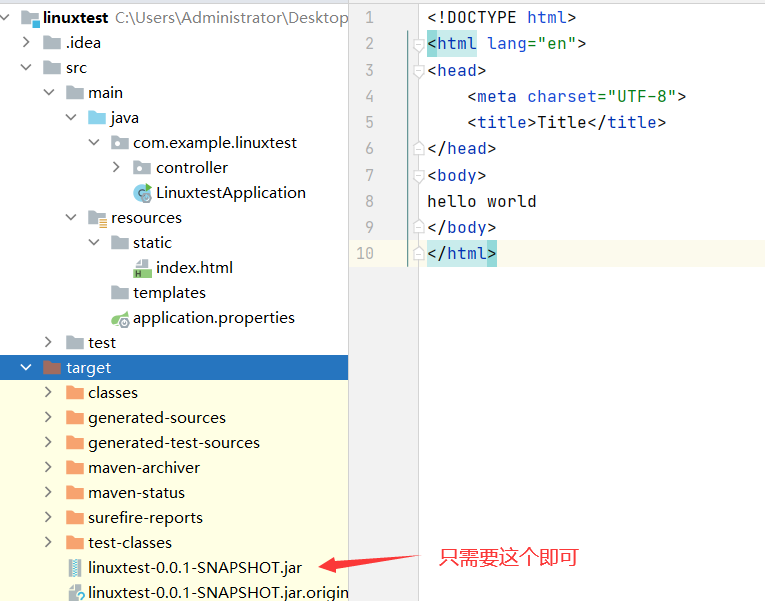Expand the maven-archiver folder
Viewport: 765px width, 601px height.
pos(48,467)
